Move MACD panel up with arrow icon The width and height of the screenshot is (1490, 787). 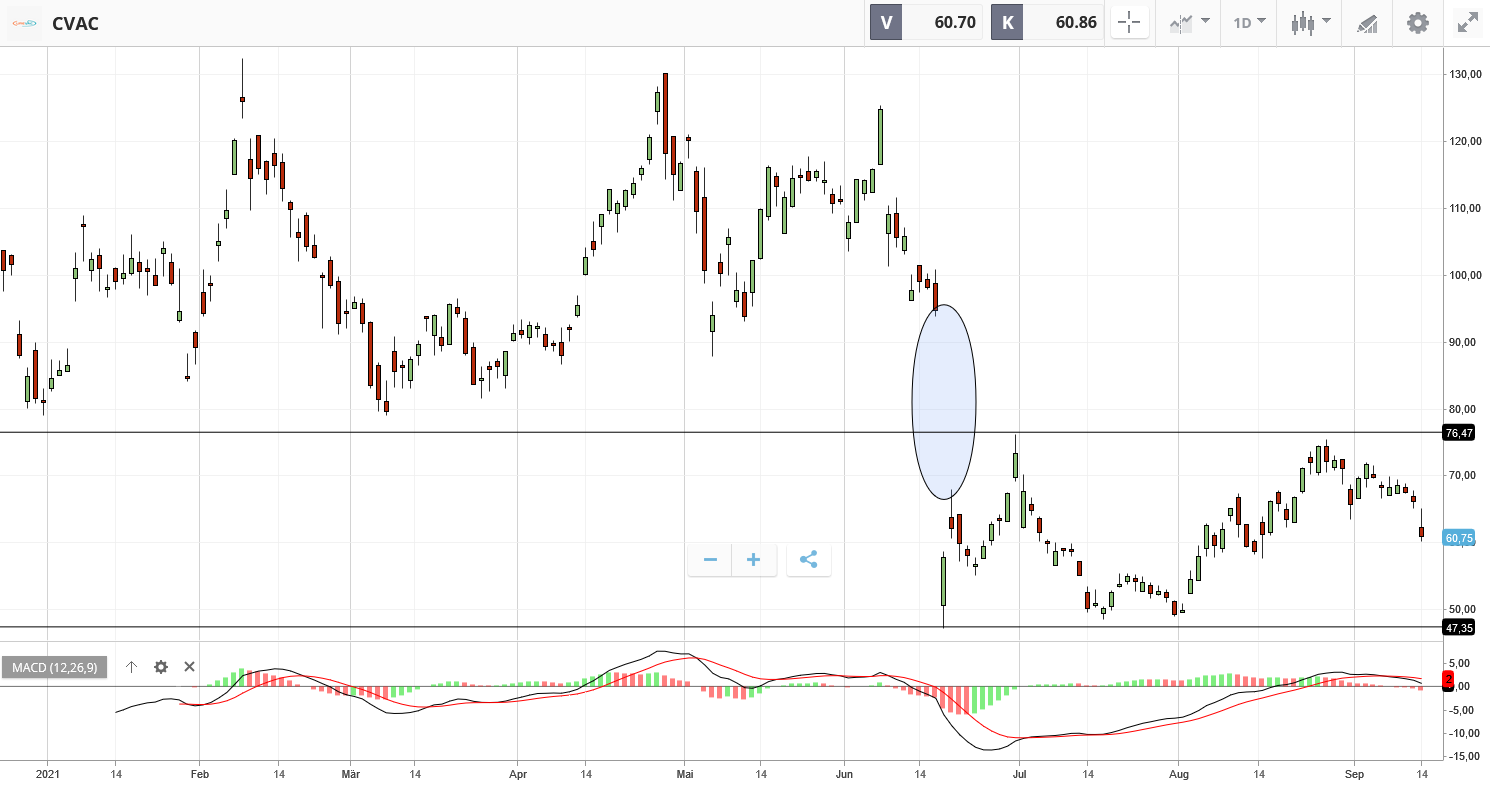131,667
